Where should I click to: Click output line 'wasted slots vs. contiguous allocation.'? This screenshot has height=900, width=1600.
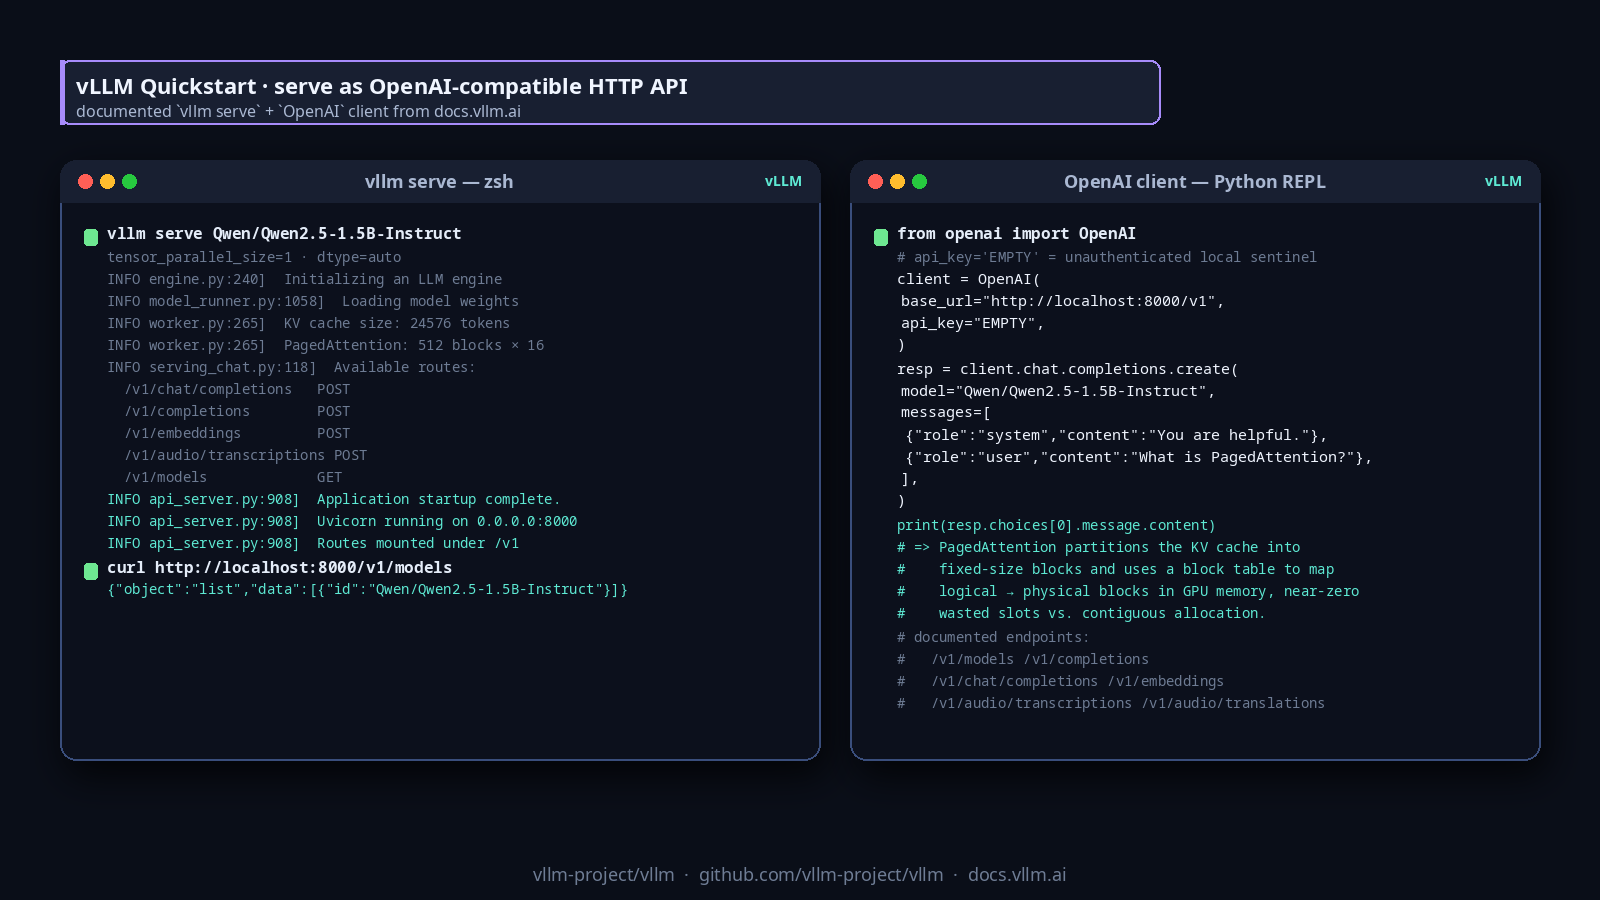[x=1081, y=613]
